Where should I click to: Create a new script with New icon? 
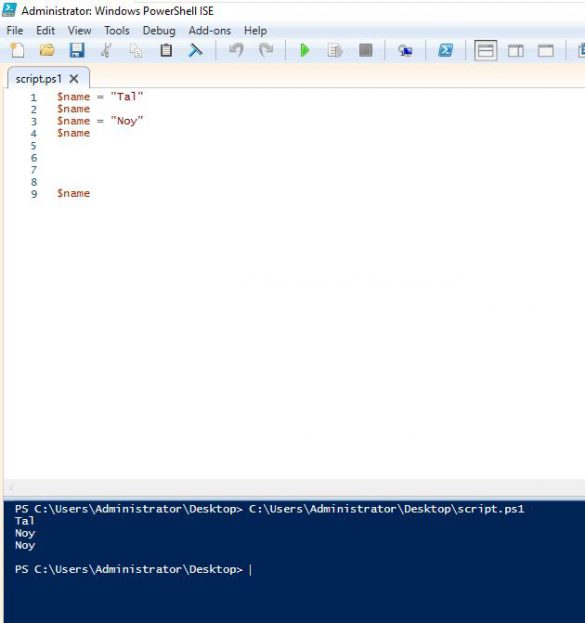pyautogui.click(x=17, y=50)
